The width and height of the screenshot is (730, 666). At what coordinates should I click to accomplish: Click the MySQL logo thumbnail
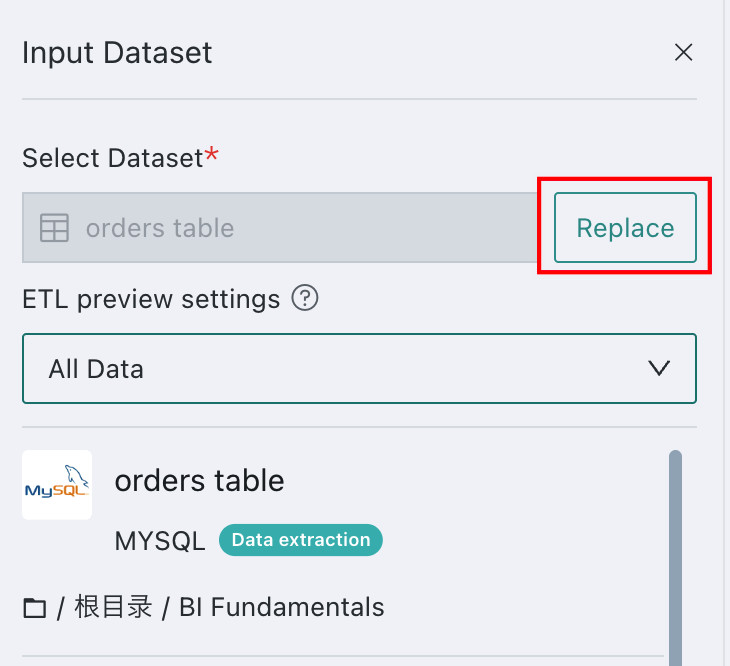click(x=57, y=484)
